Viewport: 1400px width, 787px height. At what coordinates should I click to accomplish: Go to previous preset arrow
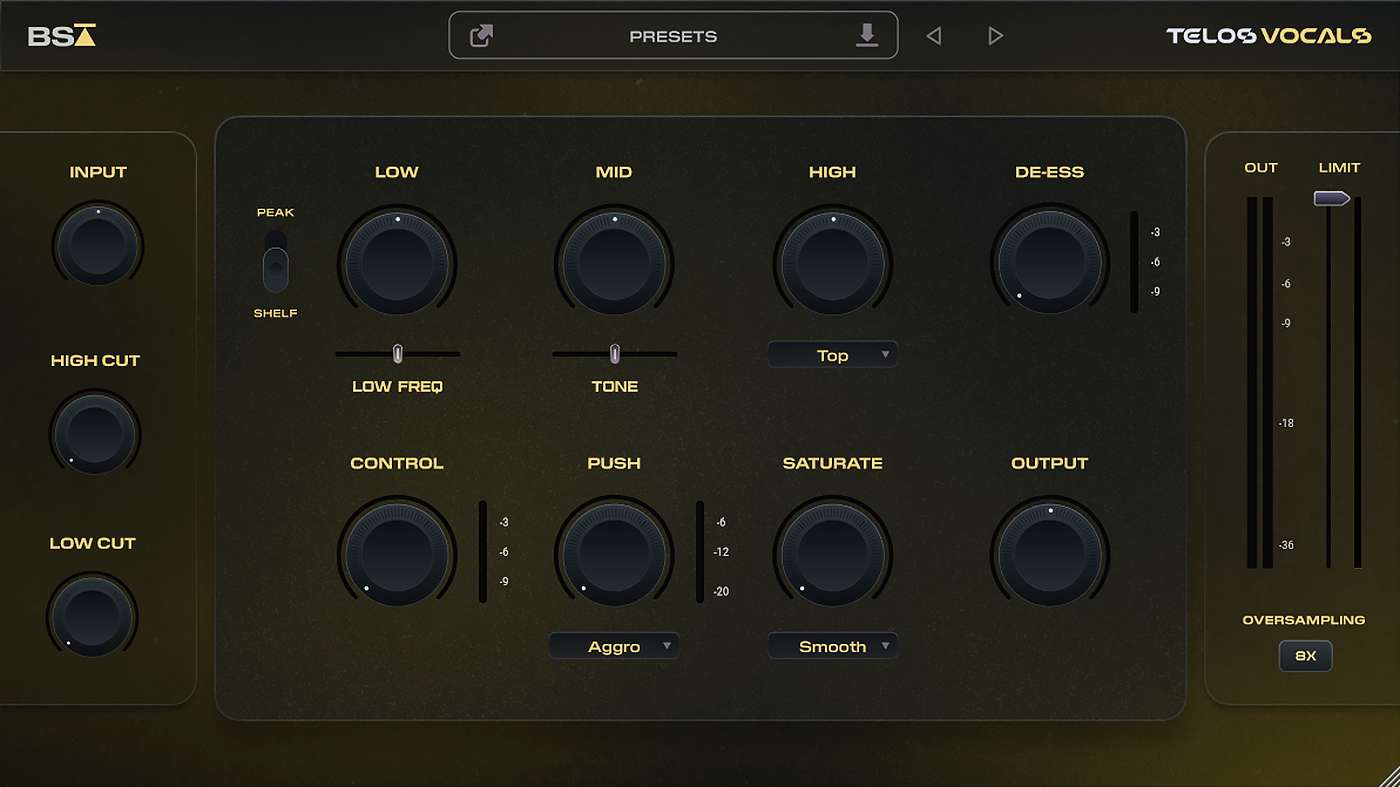coord(934,36)
